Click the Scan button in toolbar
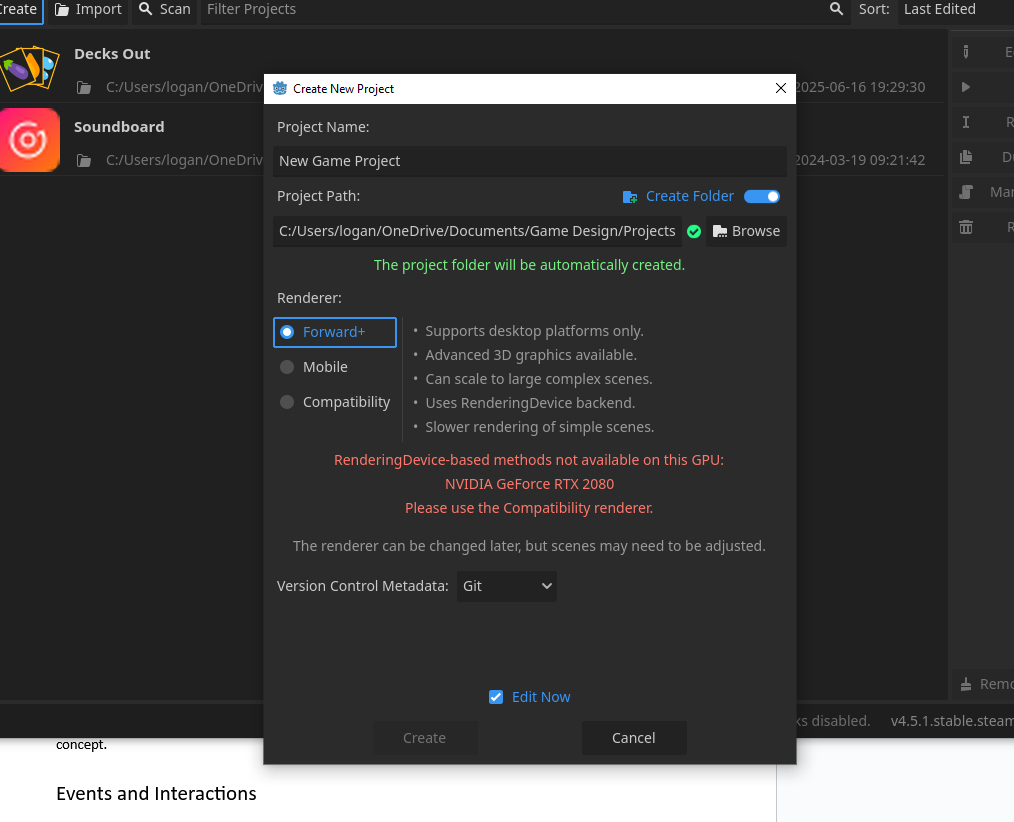1014x822 pixels. pyautogui.click(x=164, y=9)
